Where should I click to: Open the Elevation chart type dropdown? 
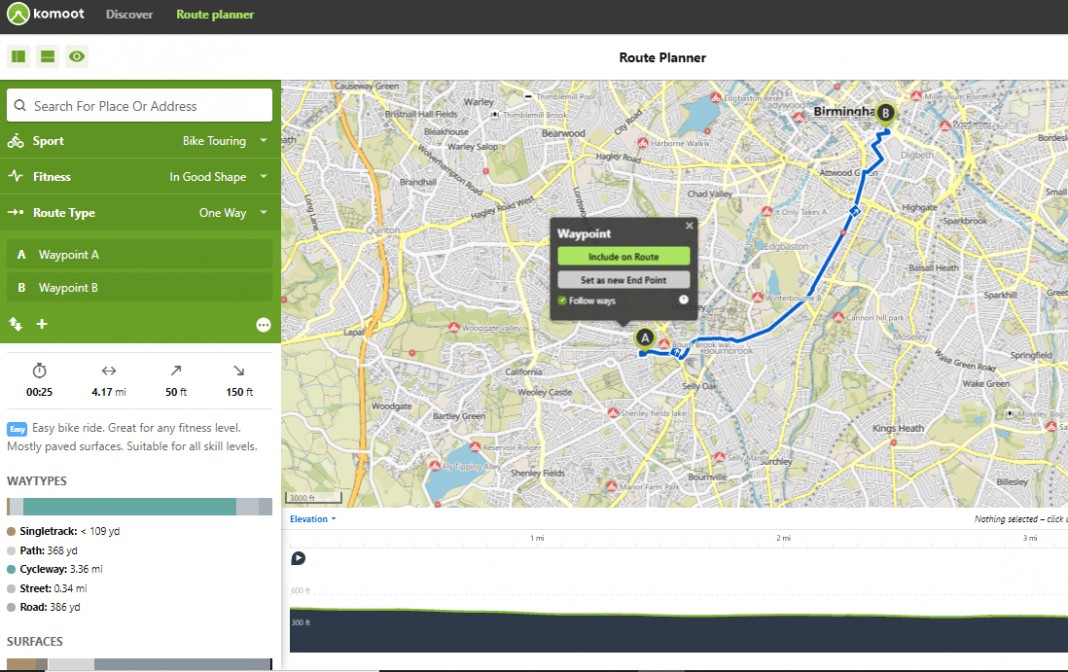coord(312,519)
